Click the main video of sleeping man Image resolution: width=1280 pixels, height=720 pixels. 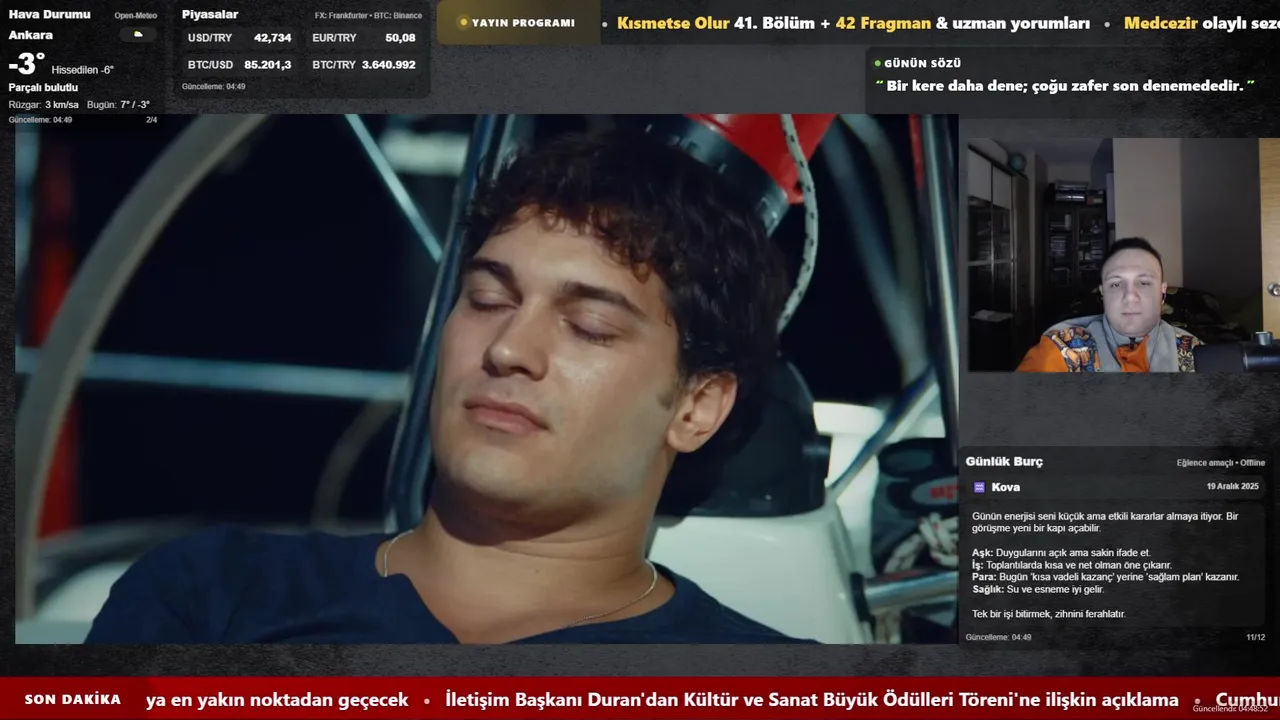[486, 379]
